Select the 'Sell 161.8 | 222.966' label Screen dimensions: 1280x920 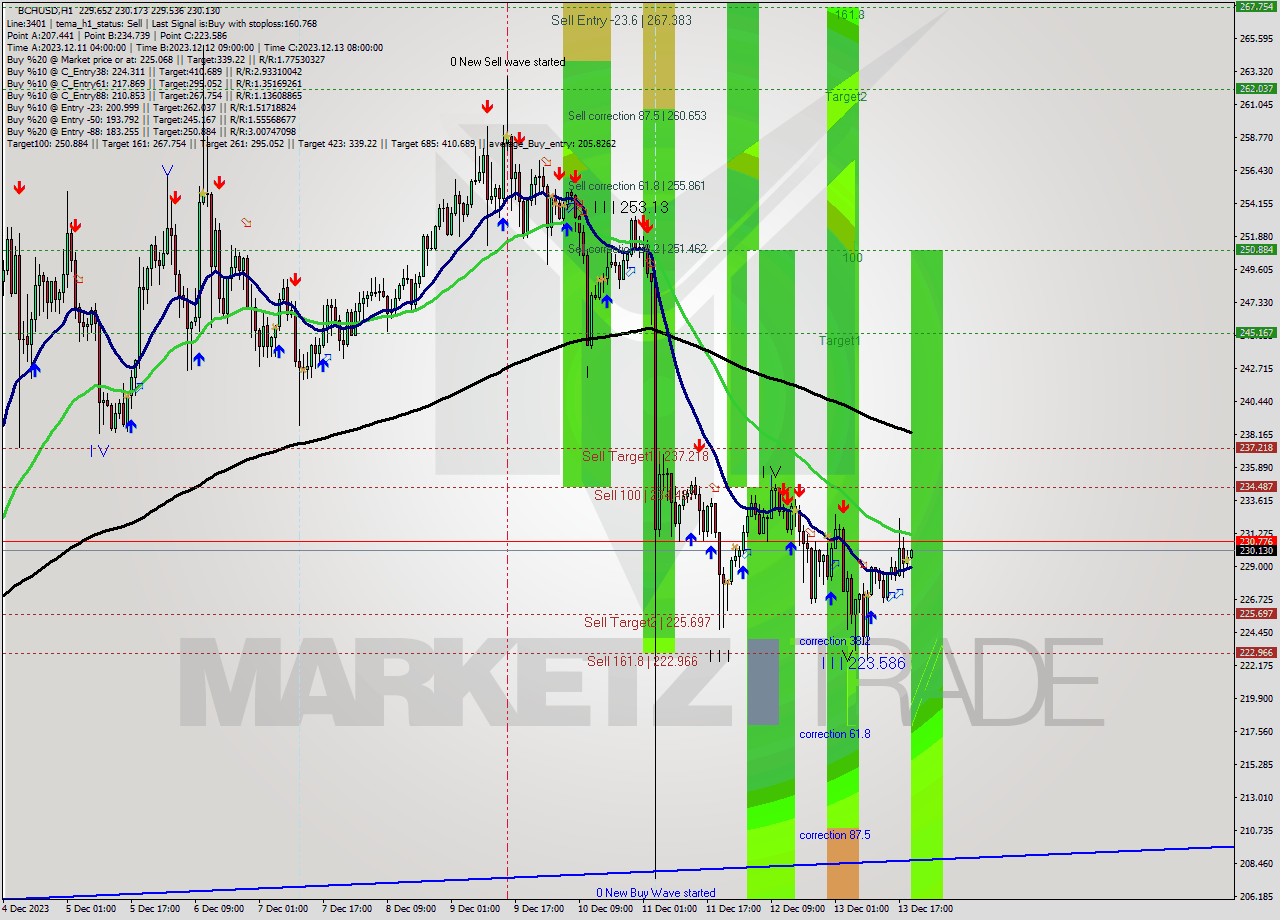click(x=642, y=661)
